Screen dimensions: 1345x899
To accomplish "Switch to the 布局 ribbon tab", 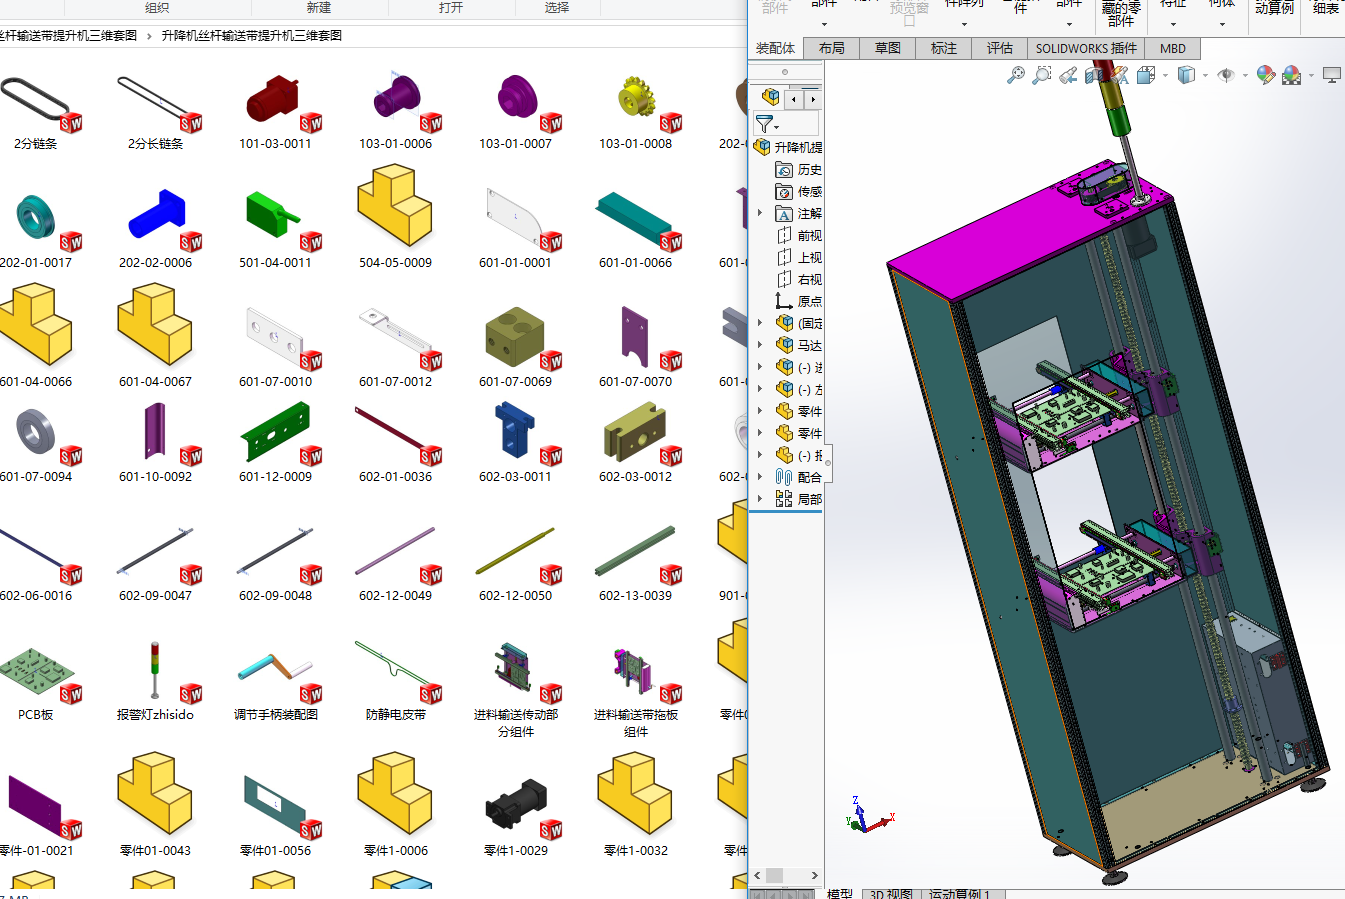I will point(832,48).
